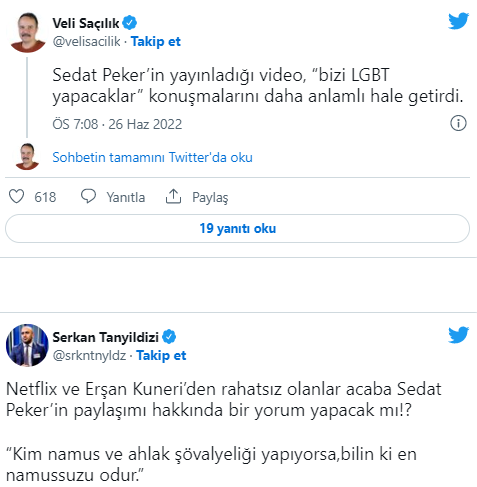This screenshot has width=477, height=487.
Task: Click Veli Saçılık's verified badge
Action: (130, 23)
